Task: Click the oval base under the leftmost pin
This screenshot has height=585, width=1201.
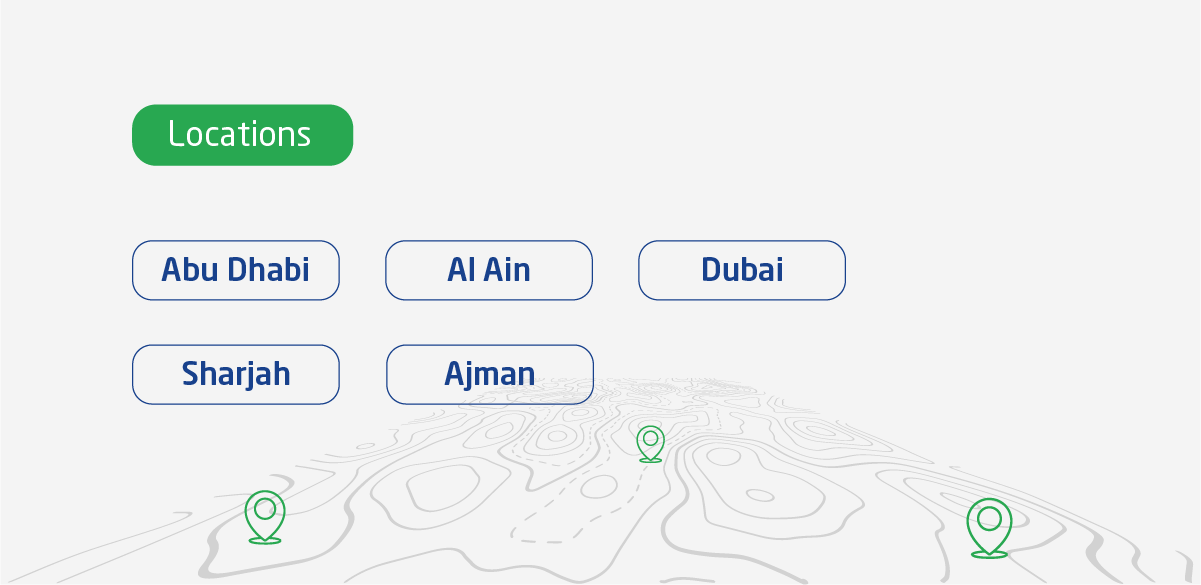Action: coord(264,540)
